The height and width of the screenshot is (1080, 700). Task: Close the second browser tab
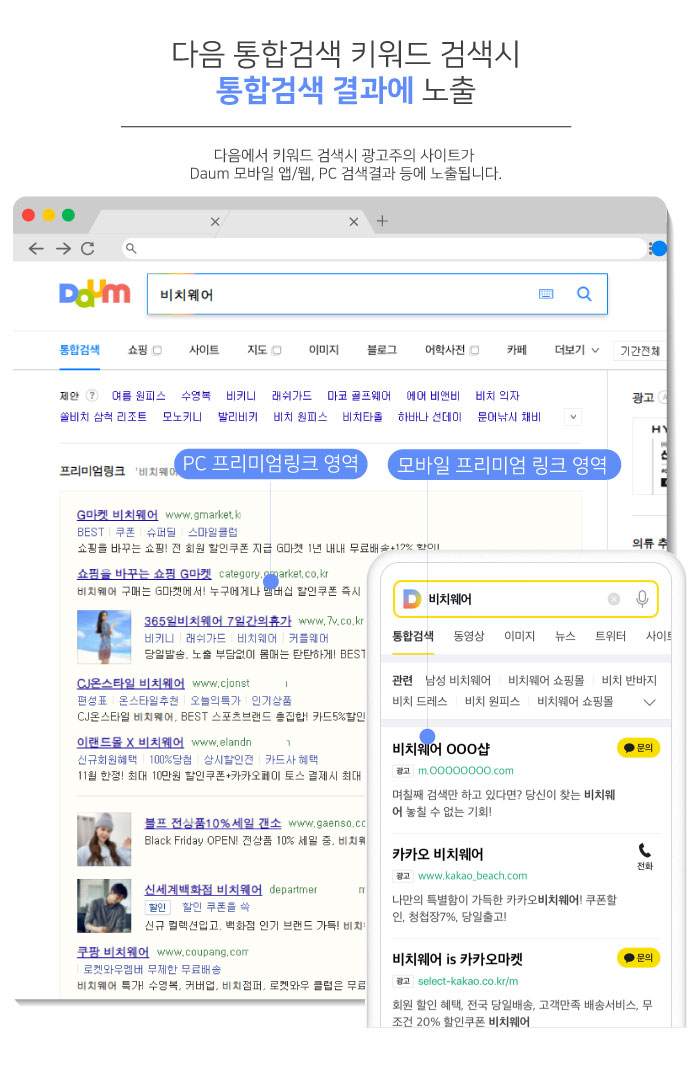[x=353, y=222]
